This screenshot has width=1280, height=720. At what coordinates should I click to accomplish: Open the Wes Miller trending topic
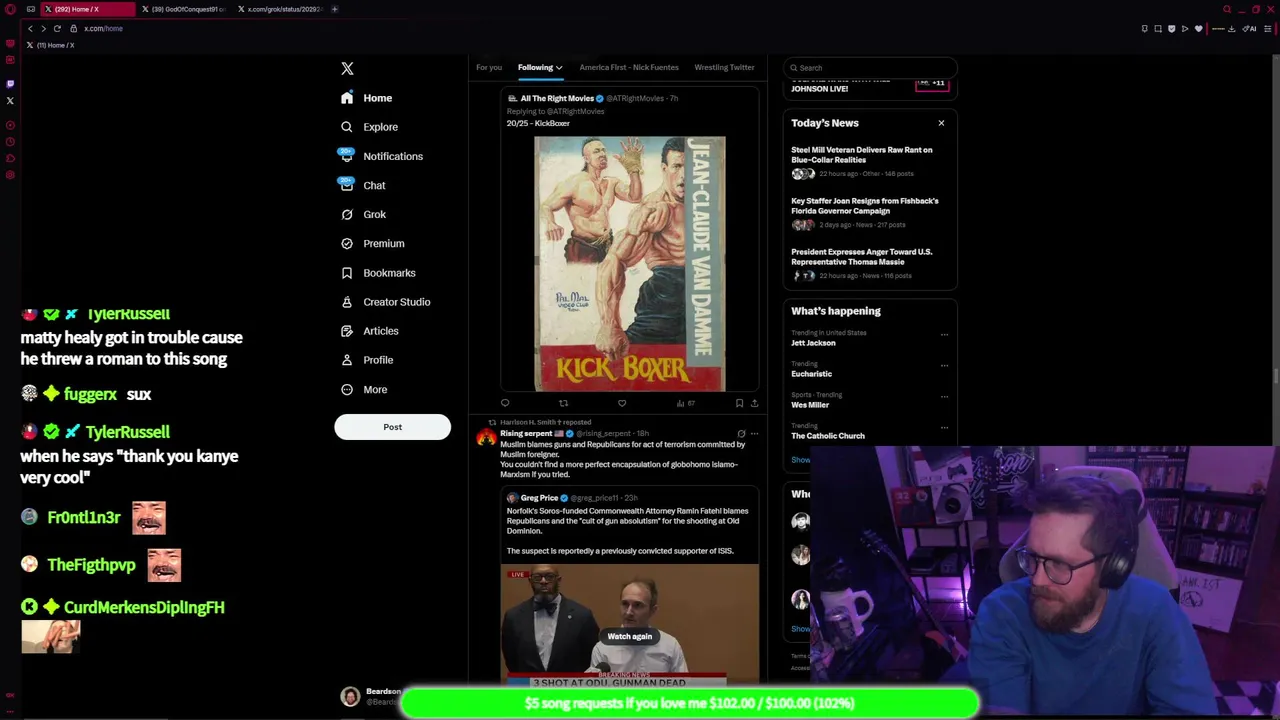point(810,405)
